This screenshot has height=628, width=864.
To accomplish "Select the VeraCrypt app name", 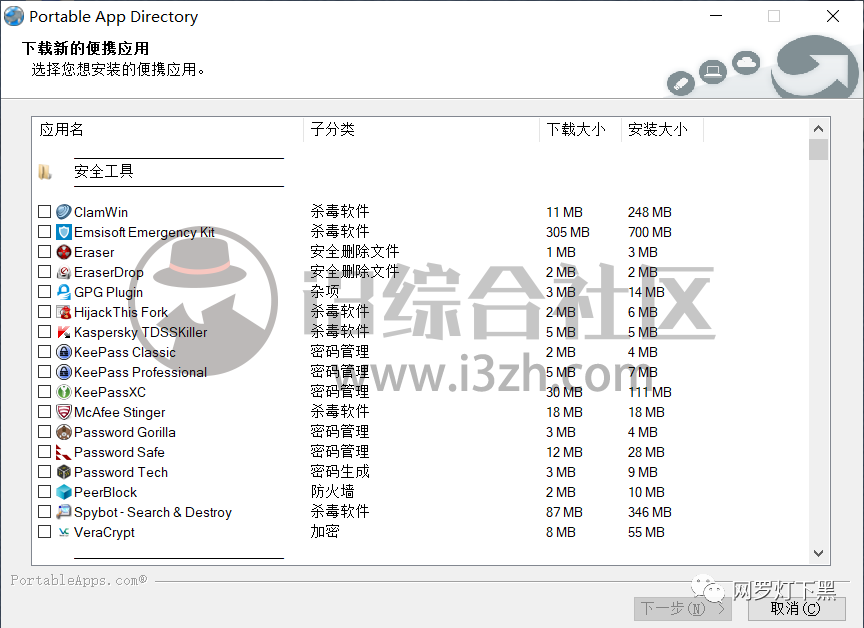I will pyautogui.click(x=104, y=532).
